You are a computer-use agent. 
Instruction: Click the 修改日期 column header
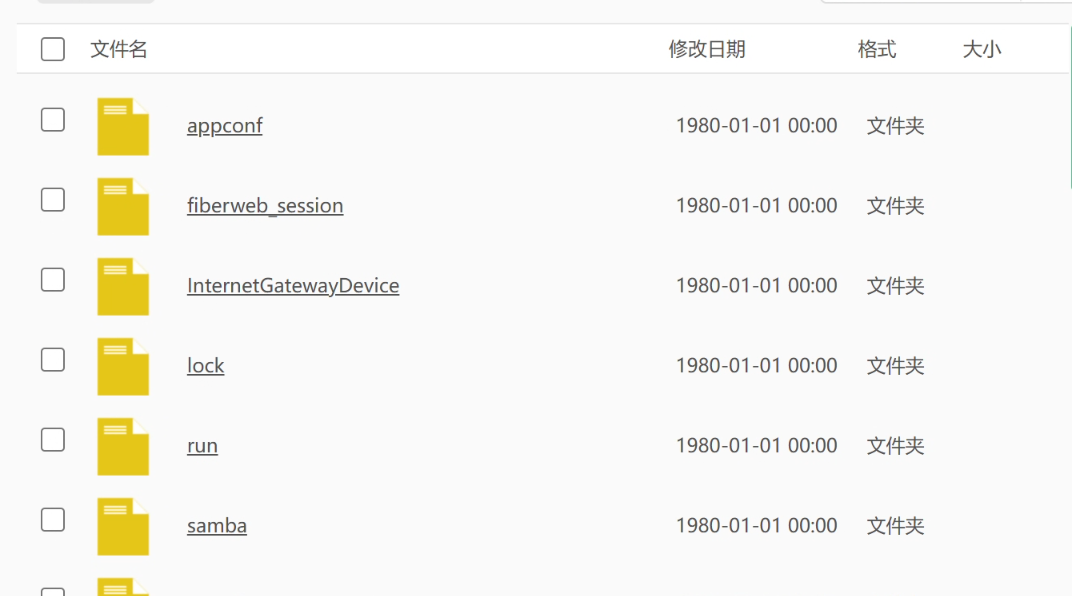coord(707,49)
